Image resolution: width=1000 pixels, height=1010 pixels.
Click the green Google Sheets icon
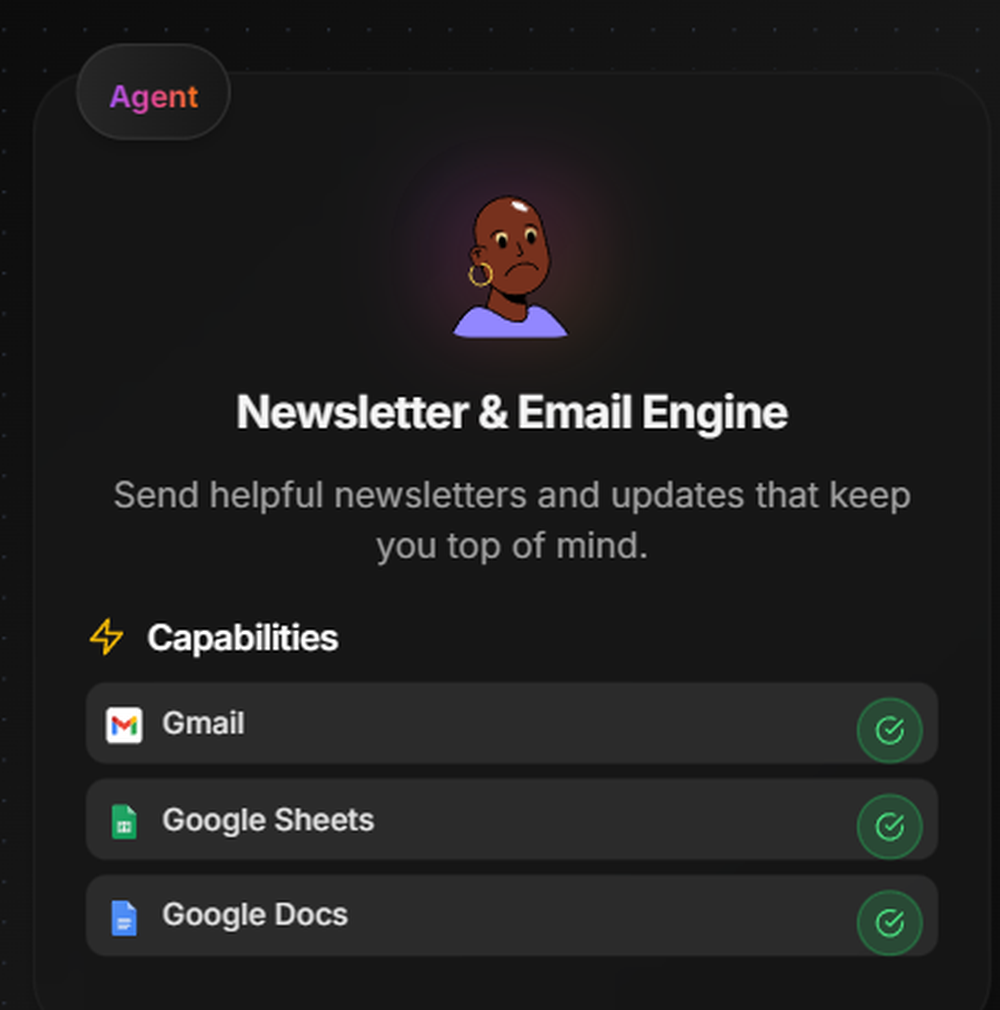pos(124,821)
